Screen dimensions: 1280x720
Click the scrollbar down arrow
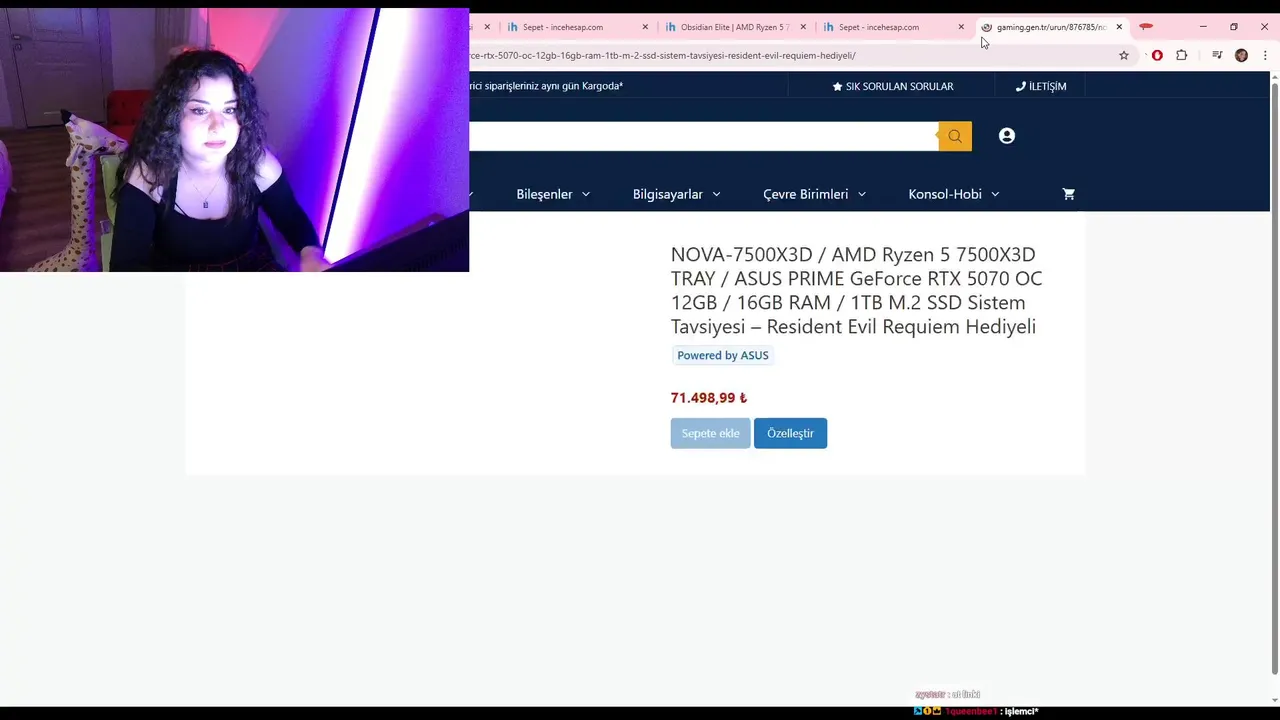click(x=1274, y=699)
